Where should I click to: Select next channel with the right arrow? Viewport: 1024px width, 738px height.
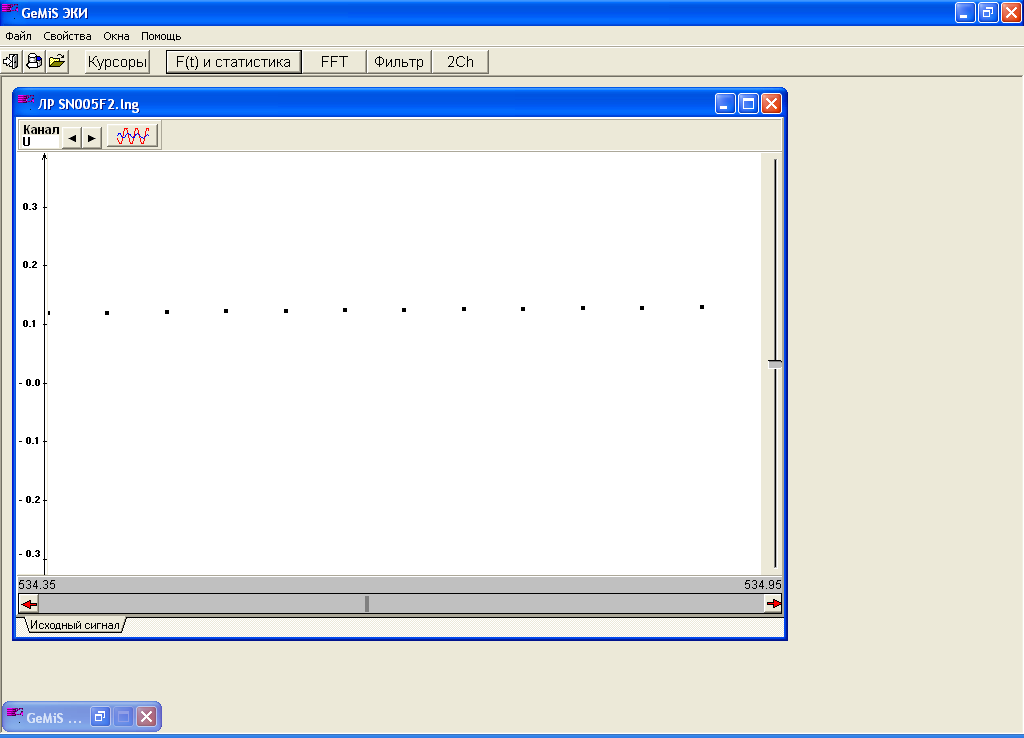[91, 138]
